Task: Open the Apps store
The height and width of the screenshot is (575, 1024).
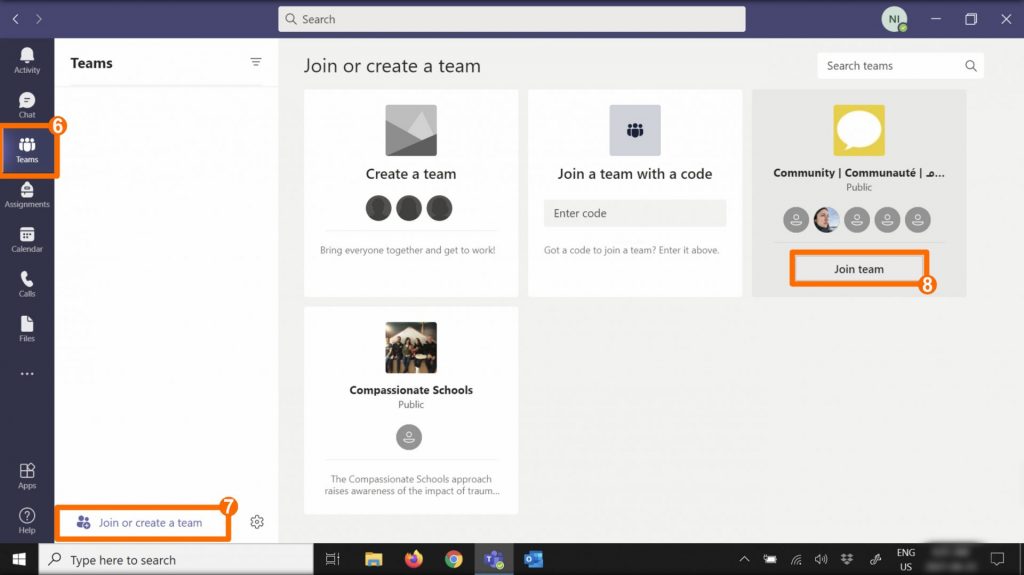Action: point(27,476)
